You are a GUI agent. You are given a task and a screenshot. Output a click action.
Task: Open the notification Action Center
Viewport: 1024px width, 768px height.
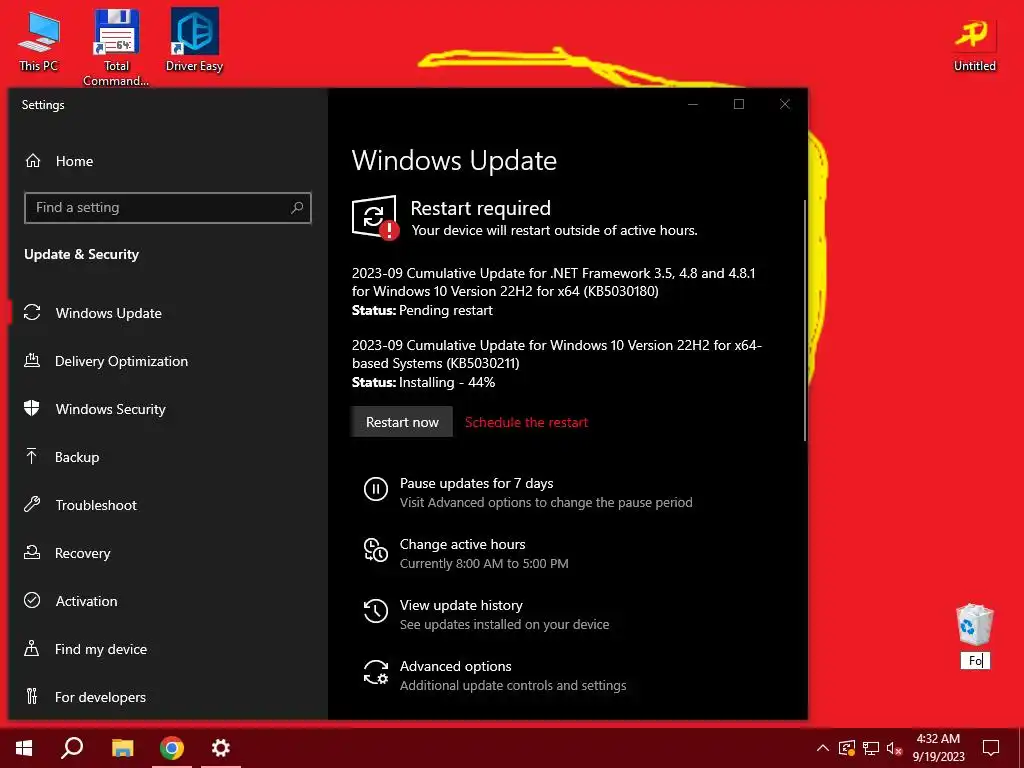pyautogui.click(x=991, y=748)
